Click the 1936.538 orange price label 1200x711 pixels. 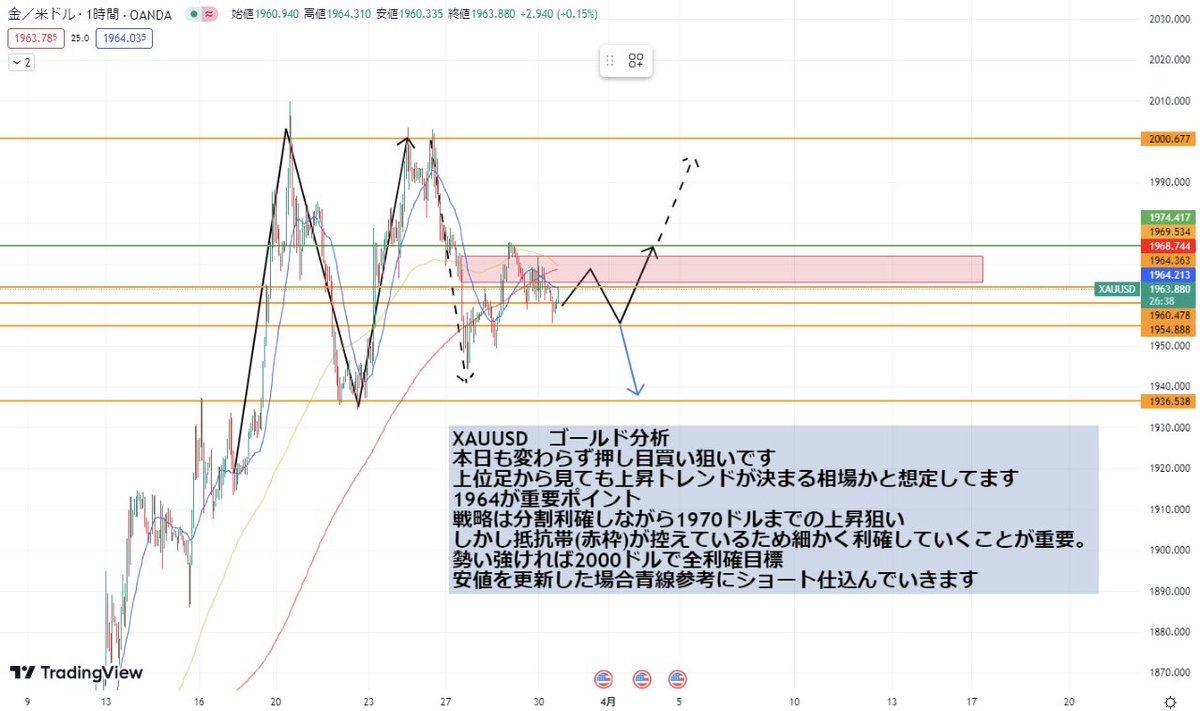point(1168,401)
